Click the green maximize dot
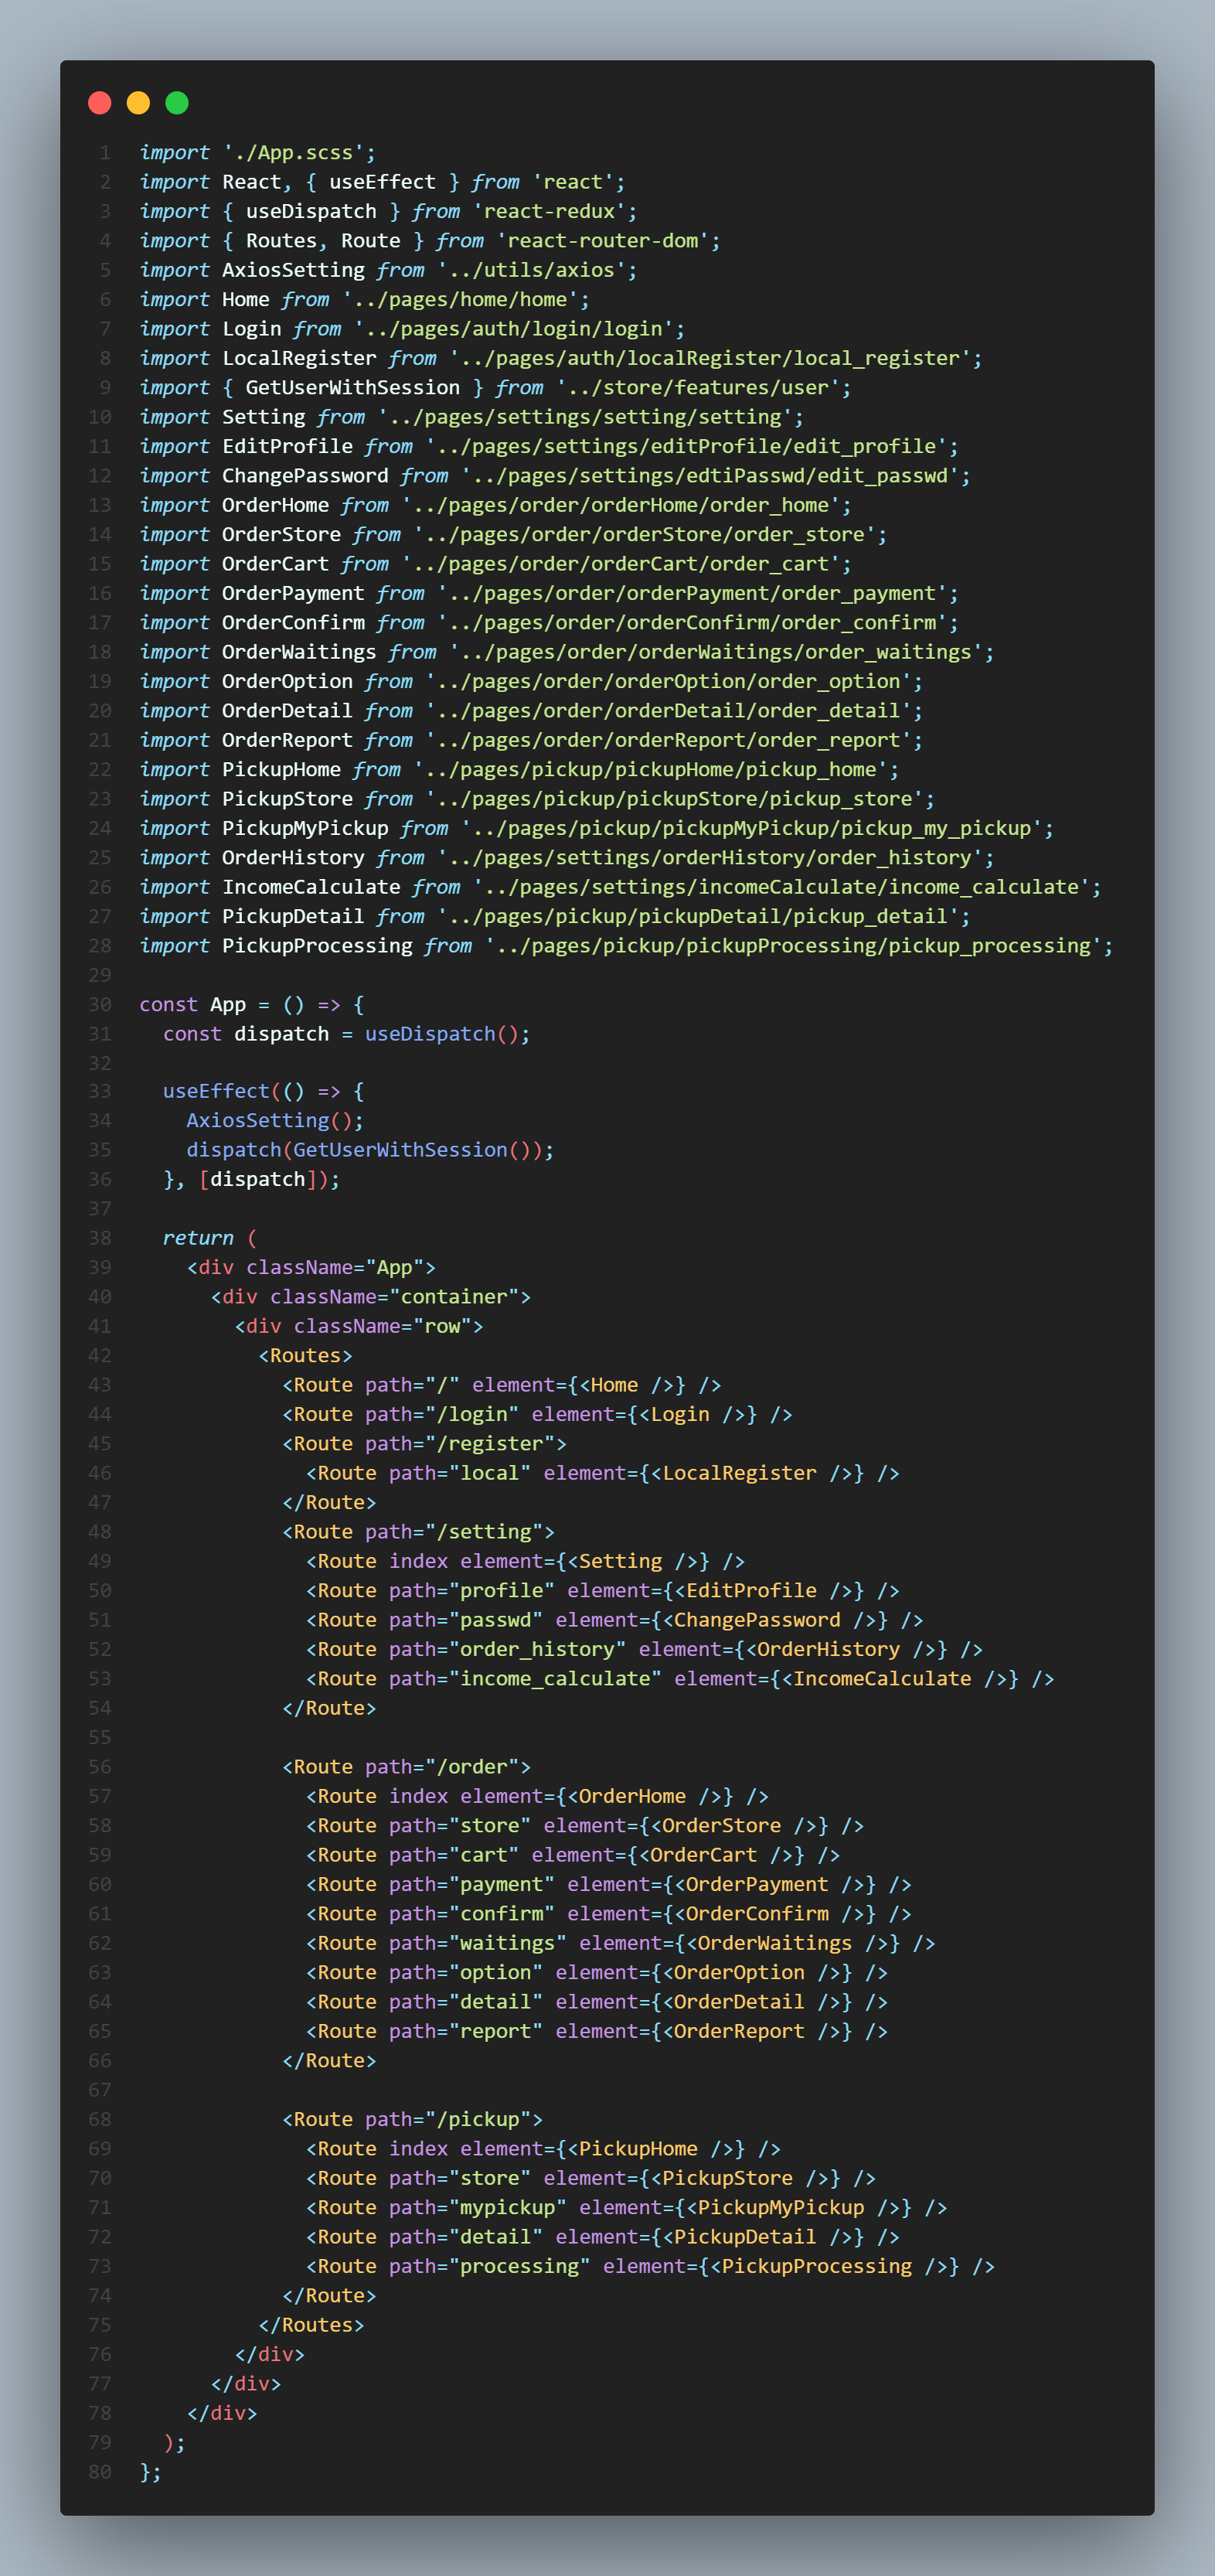 click(177, 103)
